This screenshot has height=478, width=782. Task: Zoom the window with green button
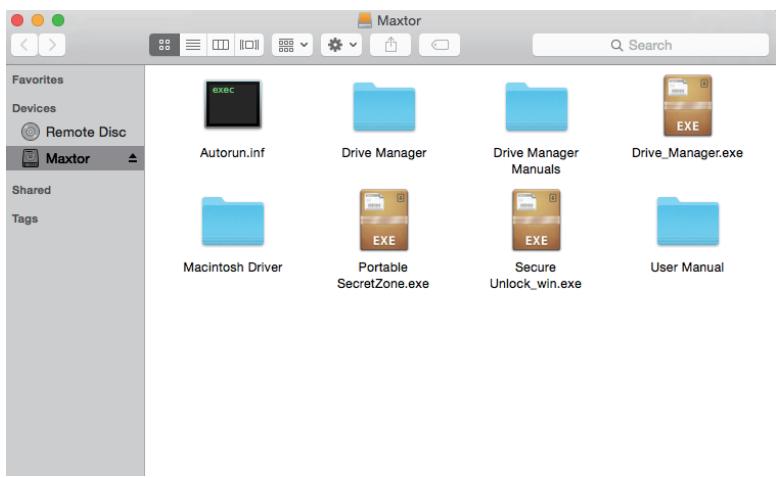pos(58,20)
